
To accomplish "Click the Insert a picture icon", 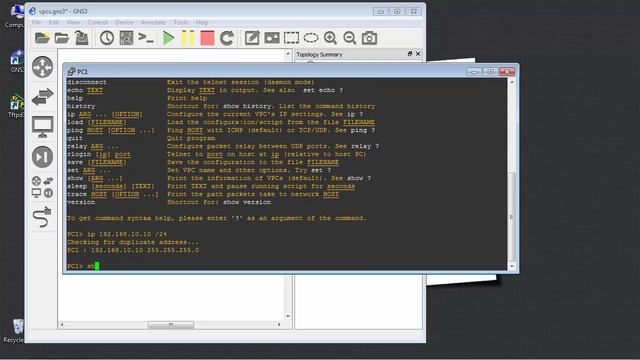I will pos(272,38).
